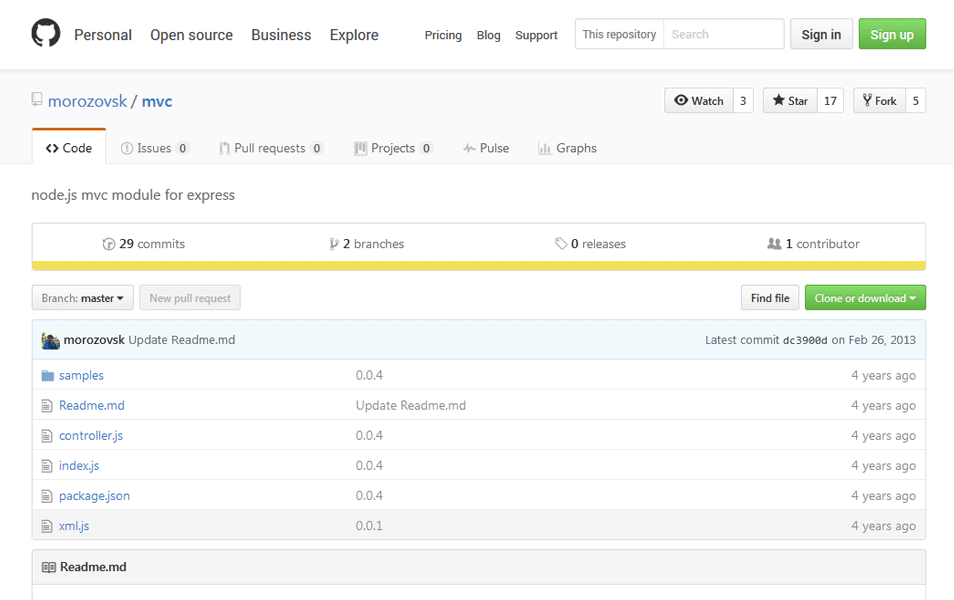Click the samples folder icon

[47, 375]
